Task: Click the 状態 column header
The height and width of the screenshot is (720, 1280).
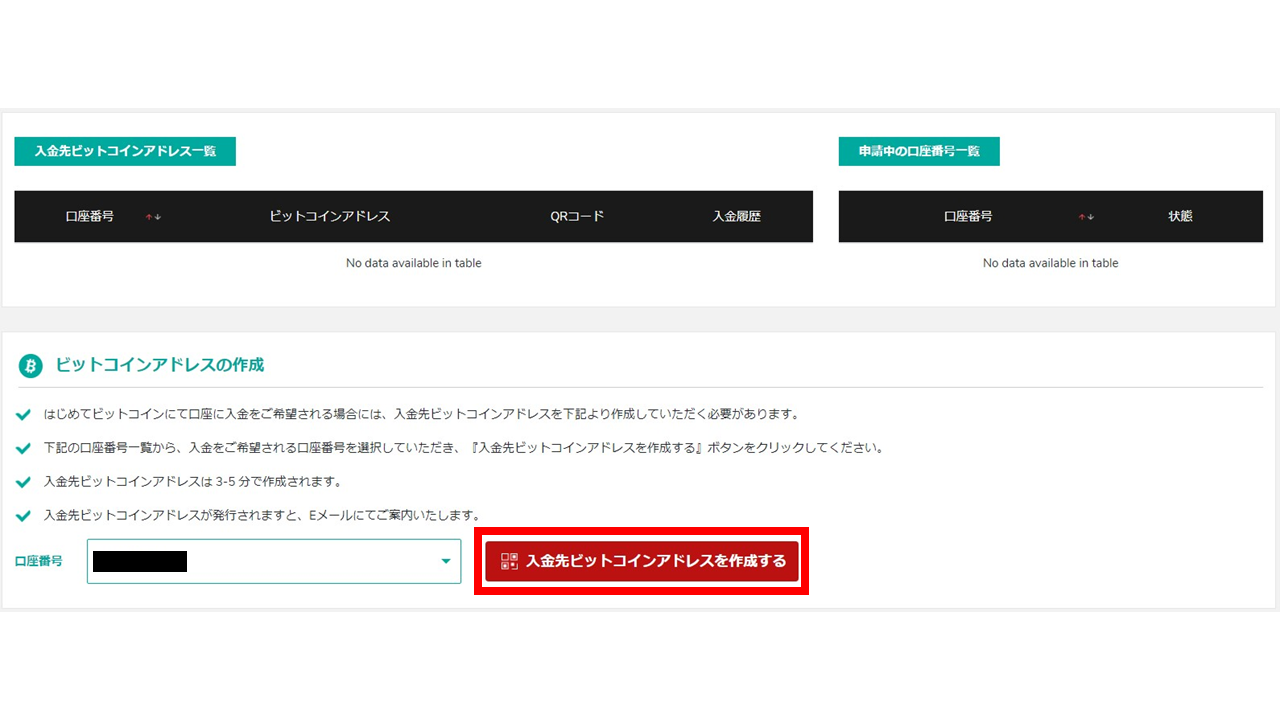Action: [1180, 216]
